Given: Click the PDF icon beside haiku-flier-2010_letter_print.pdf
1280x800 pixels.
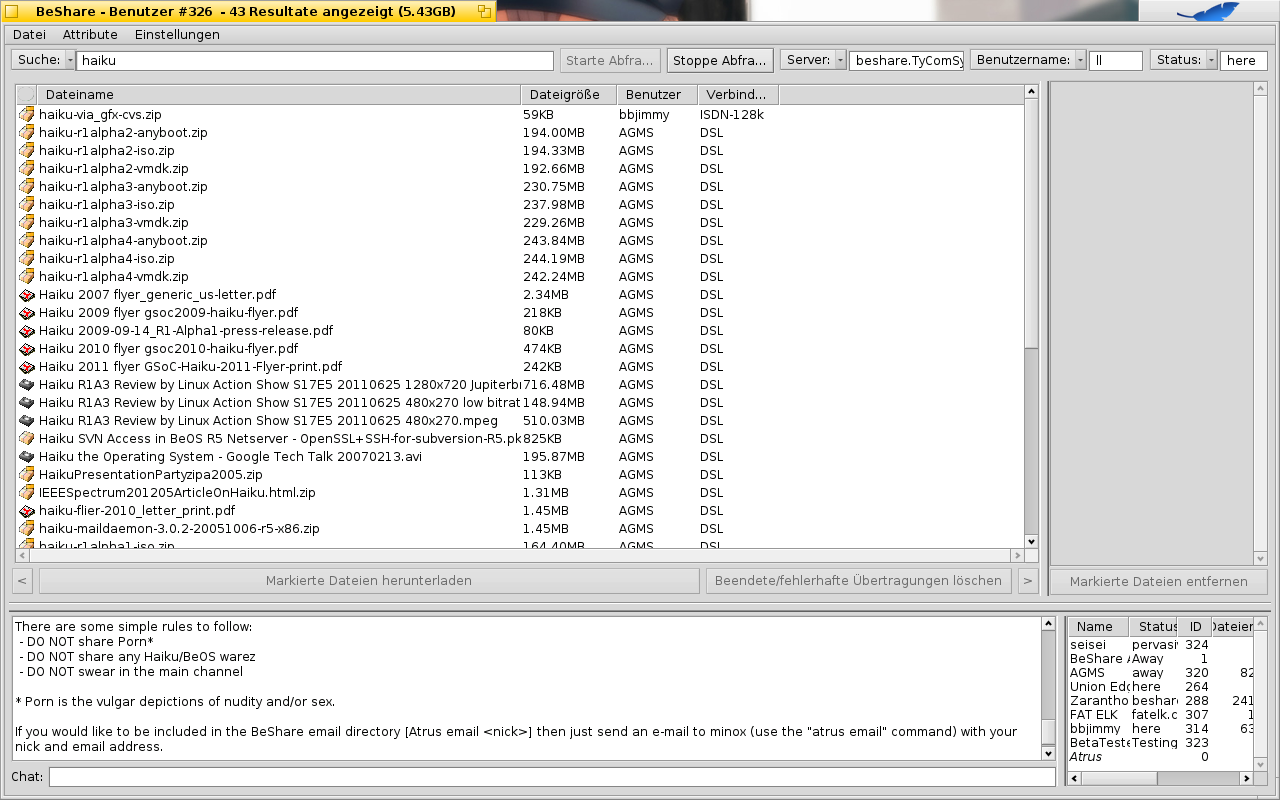Looking at the screenshot, I should [27, 511].
